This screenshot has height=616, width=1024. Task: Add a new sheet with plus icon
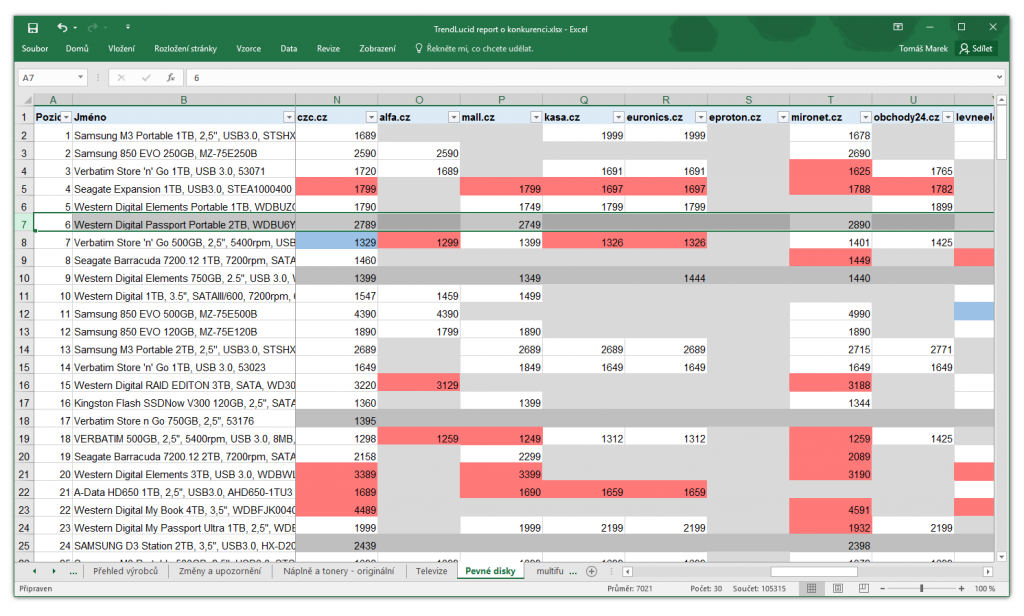[592, 572]
